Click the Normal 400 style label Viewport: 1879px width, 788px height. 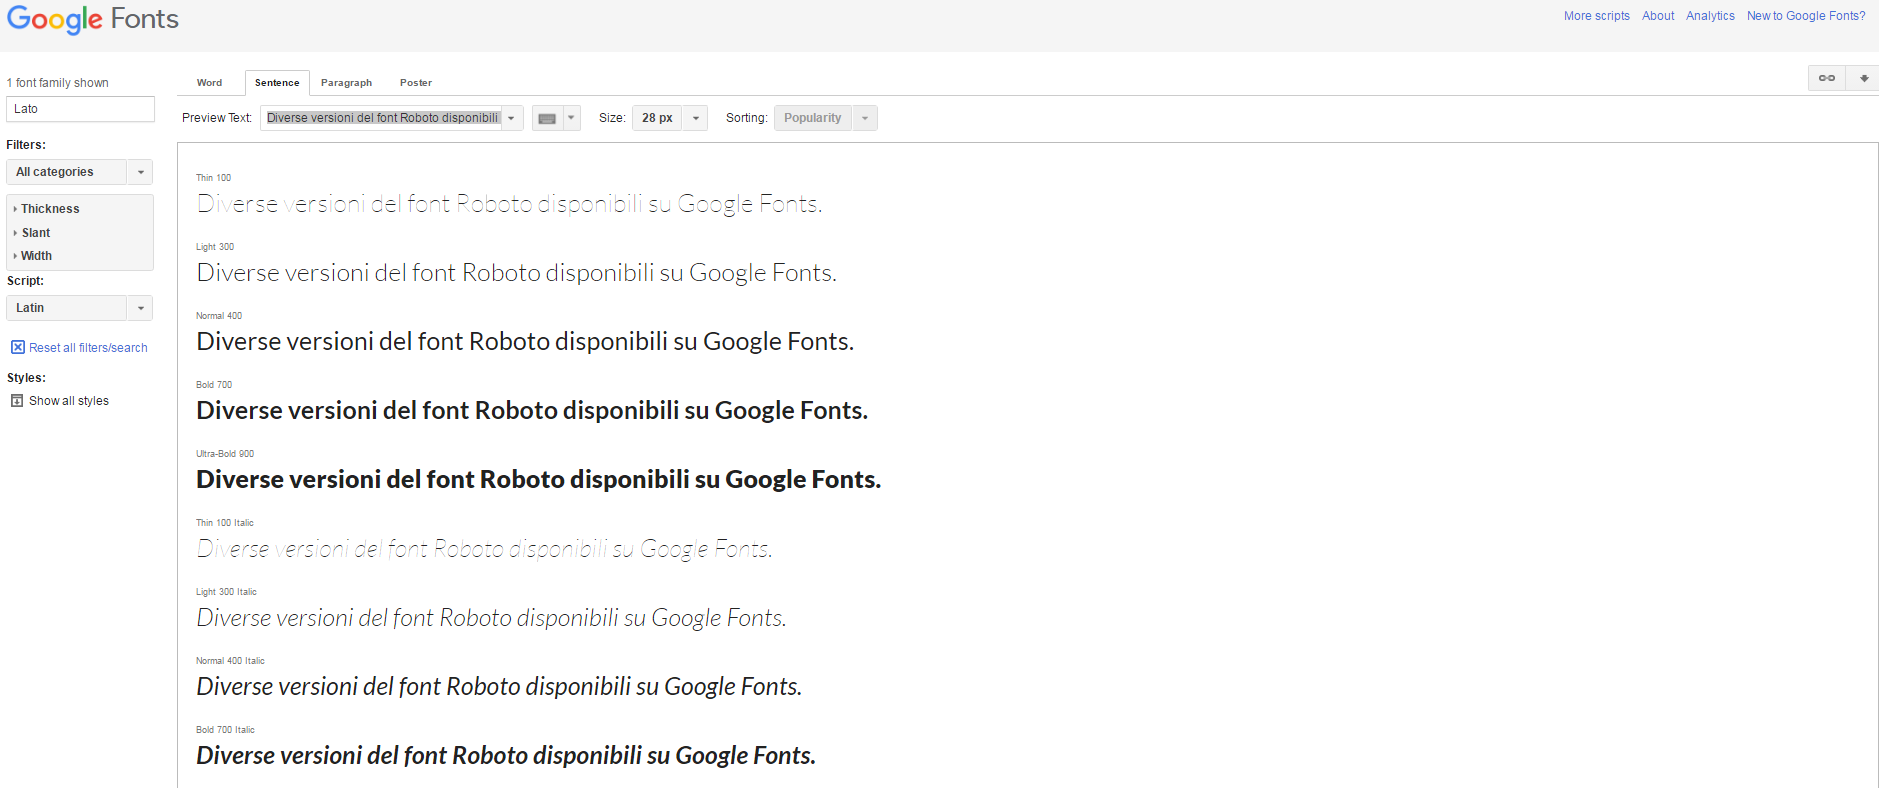pyautogui.click(x=219, y=316)
